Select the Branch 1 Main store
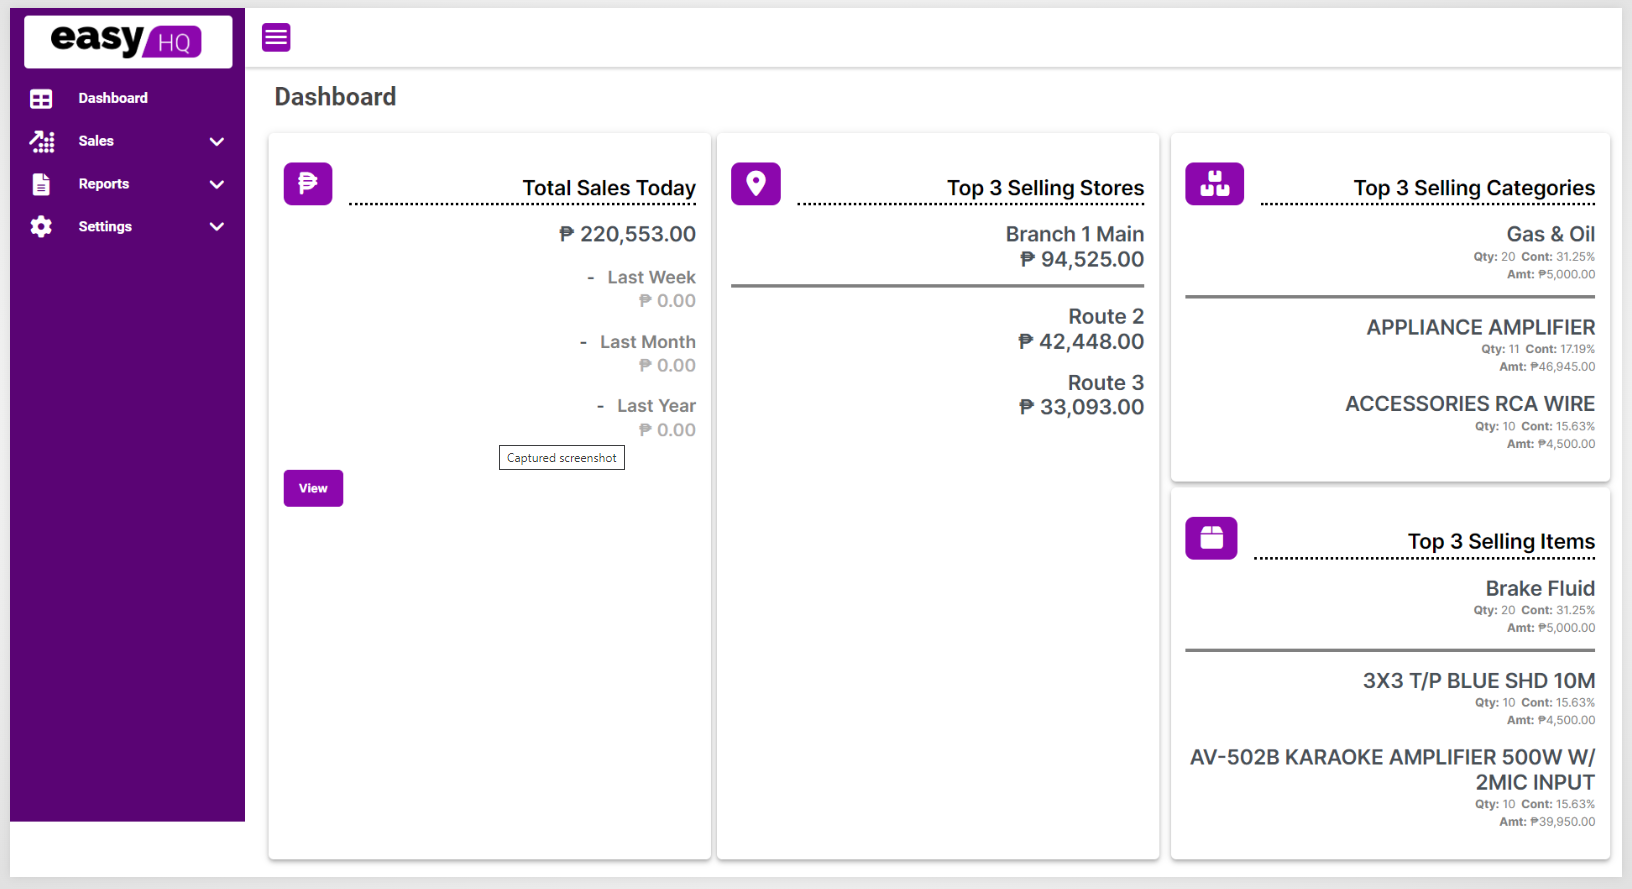 (1075, 234)
